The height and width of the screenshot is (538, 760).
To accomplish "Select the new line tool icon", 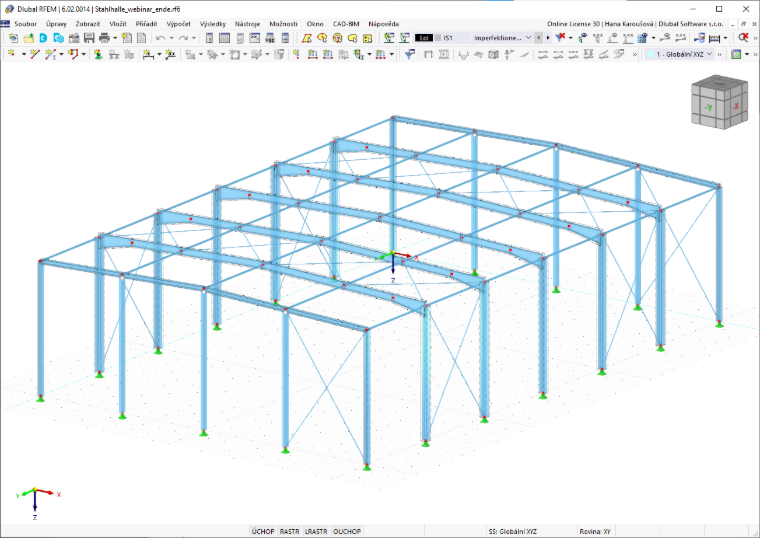I will pos(34,54).
